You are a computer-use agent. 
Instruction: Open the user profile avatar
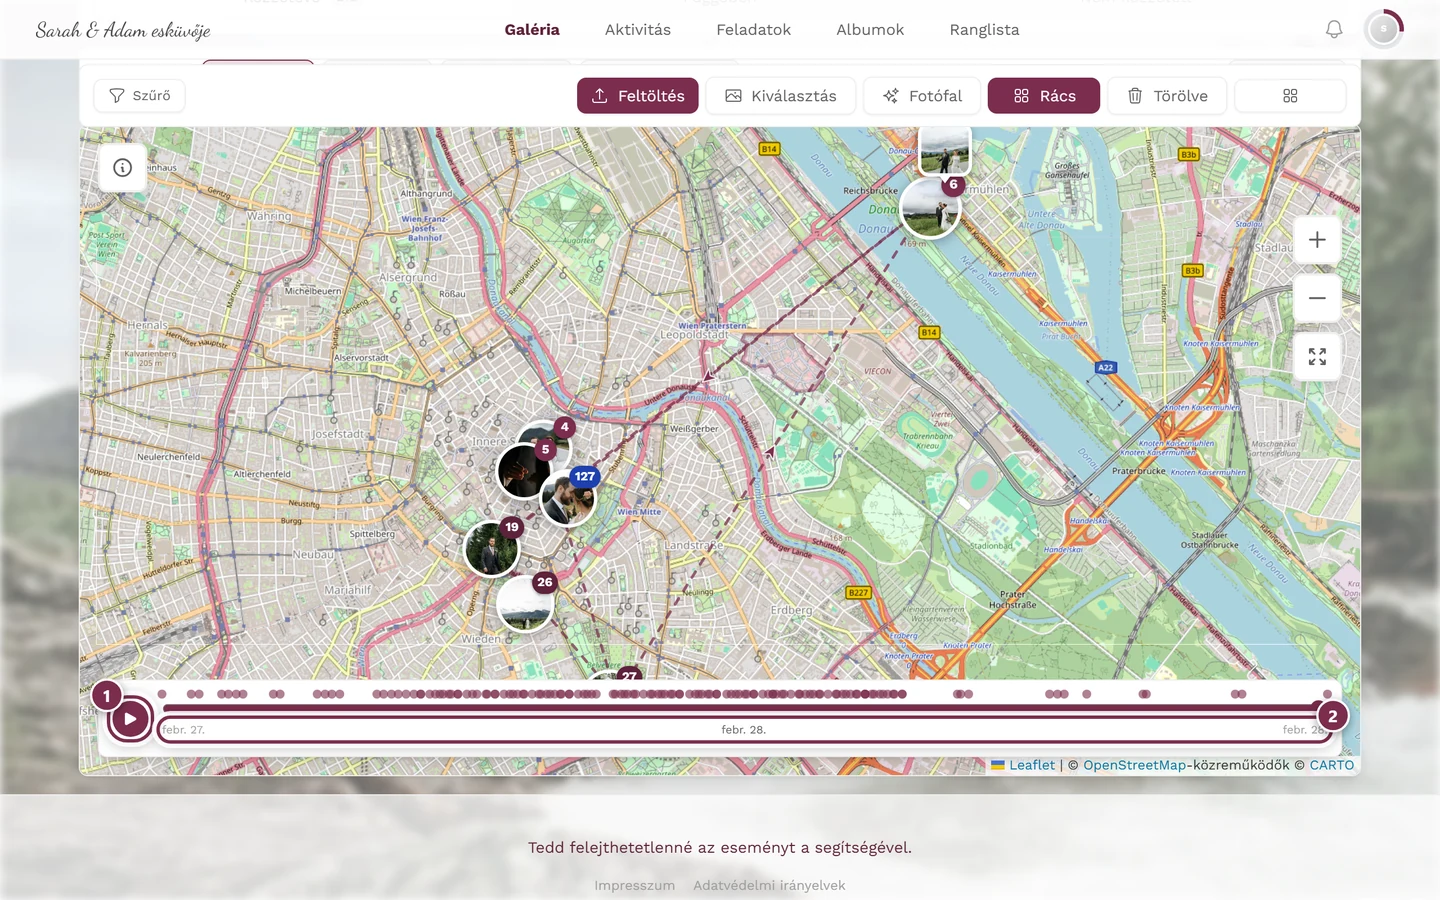click(1384, 30)
